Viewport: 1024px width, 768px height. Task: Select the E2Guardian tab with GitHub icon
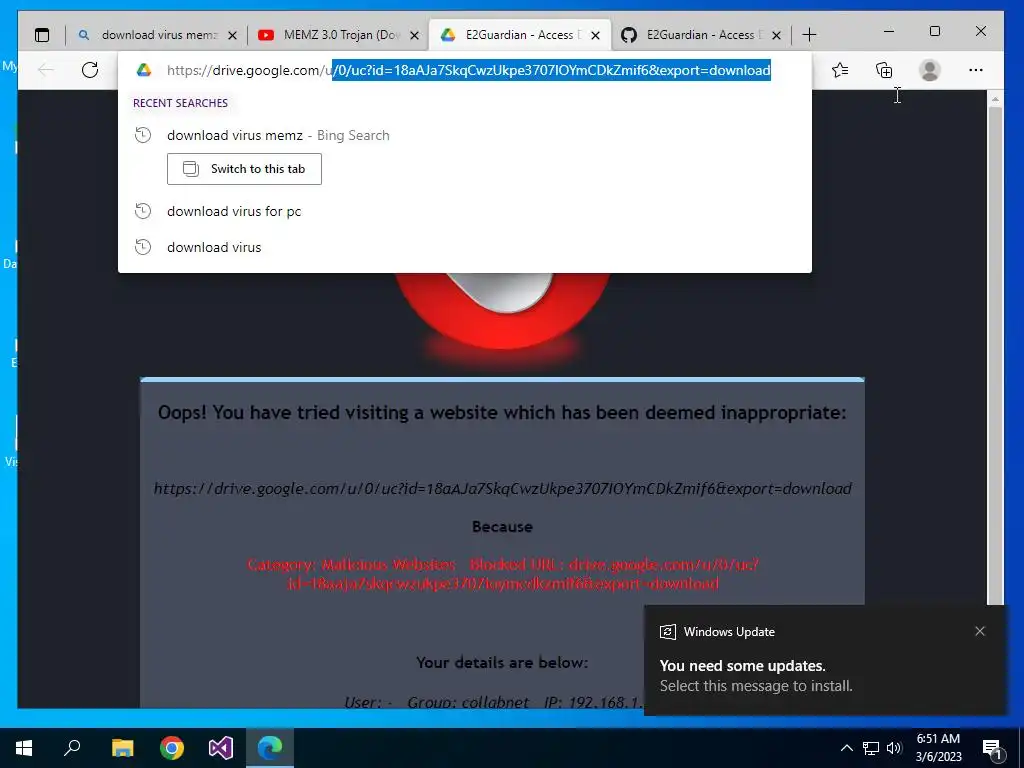pyautogui.click(x=701, y=35)
